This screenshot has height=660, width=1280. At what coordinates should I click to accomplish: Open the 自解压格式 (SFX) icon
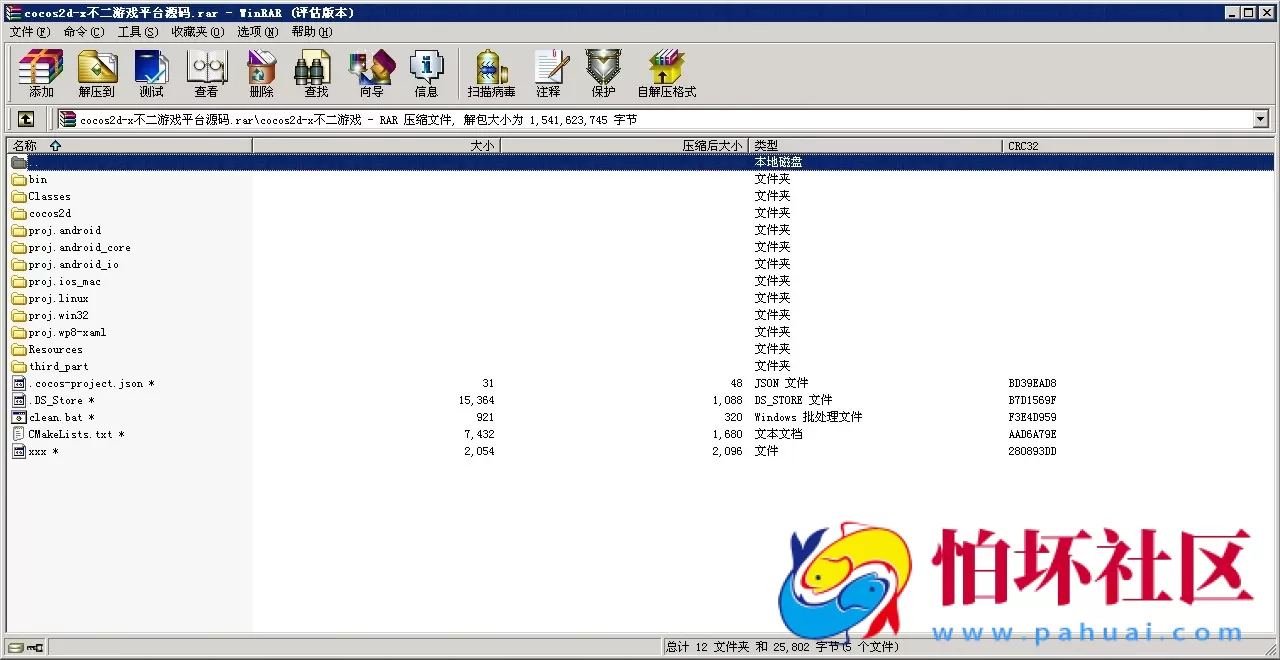[x=665, y=73]
